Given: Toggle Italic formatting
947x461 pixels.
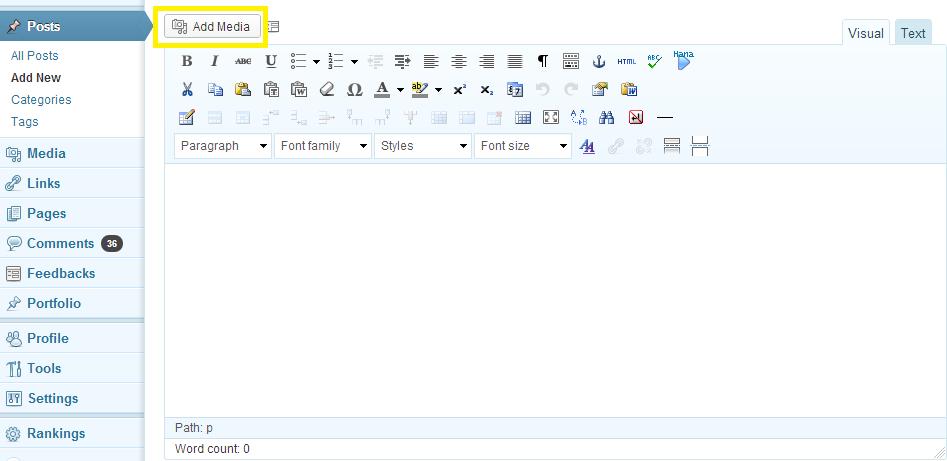Looking at the screenshot, I should (214, 61).
